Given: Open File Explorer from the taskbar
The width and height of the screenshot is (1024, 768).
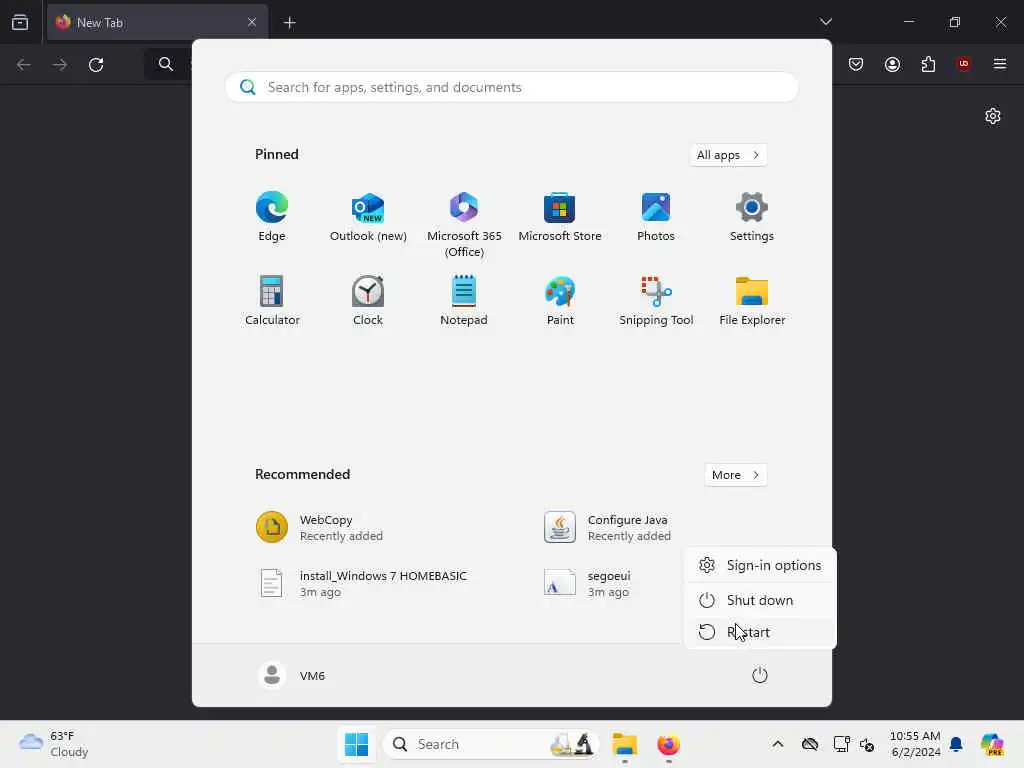Looking at the screenshot, I should point(624,744).
